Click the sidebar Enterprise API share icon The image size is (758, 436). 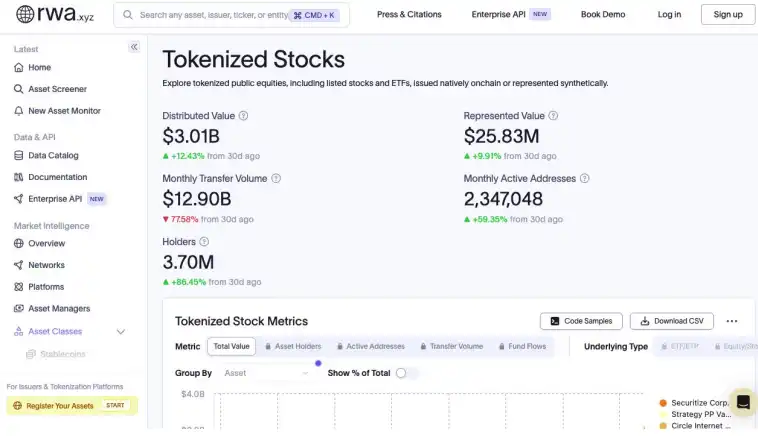[18, 199]
